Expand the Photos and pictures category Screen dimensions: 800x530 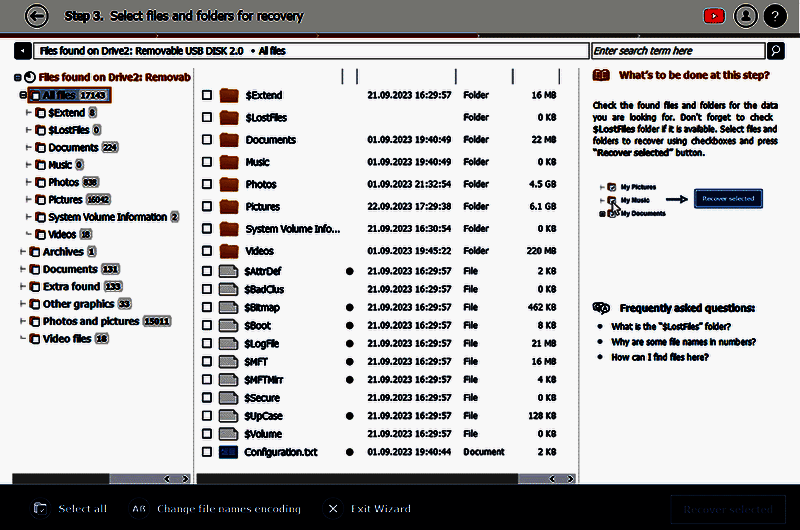(x=23, y=322)
